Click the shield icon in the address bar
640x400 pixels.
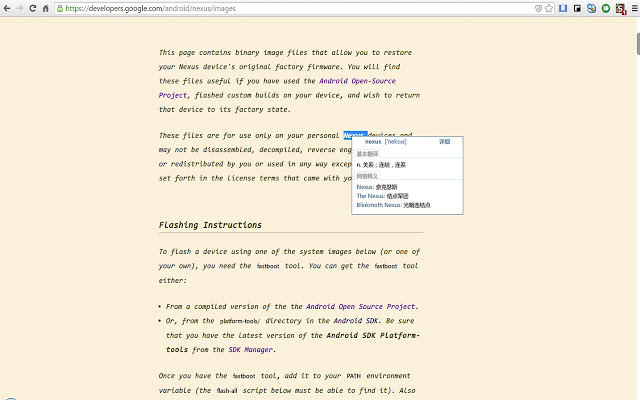coord(538,8)
